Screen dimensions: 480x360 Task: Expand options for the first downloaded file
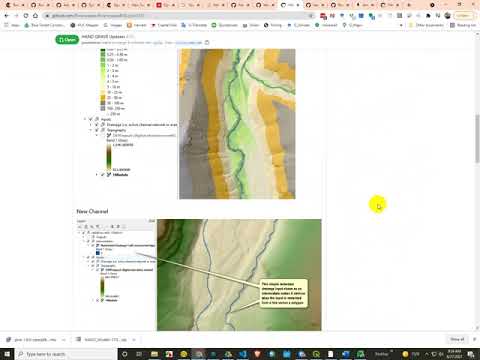(64, 340)
